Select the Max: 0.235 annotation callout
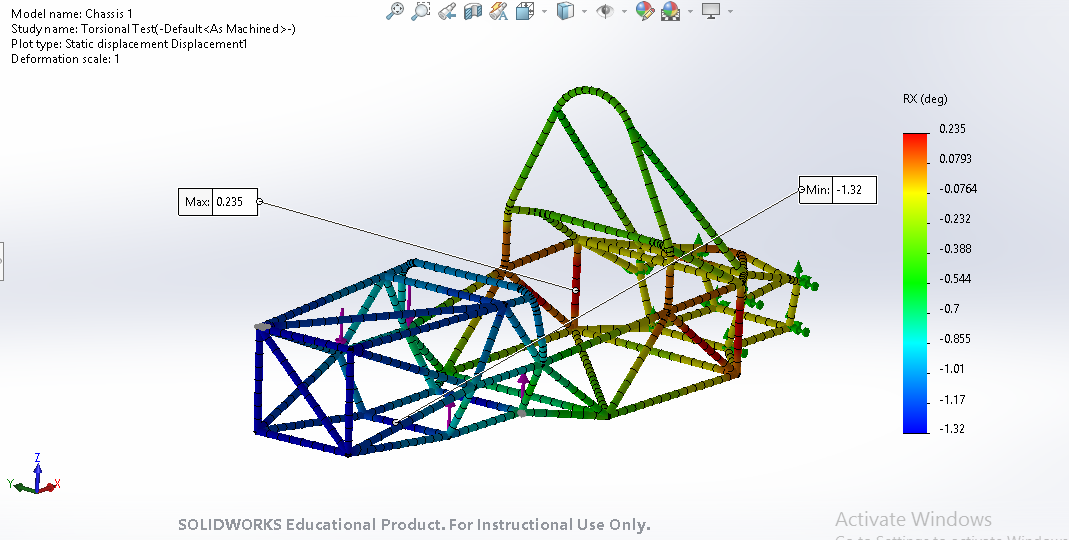1069x540 pixels. tap(218, 202)
